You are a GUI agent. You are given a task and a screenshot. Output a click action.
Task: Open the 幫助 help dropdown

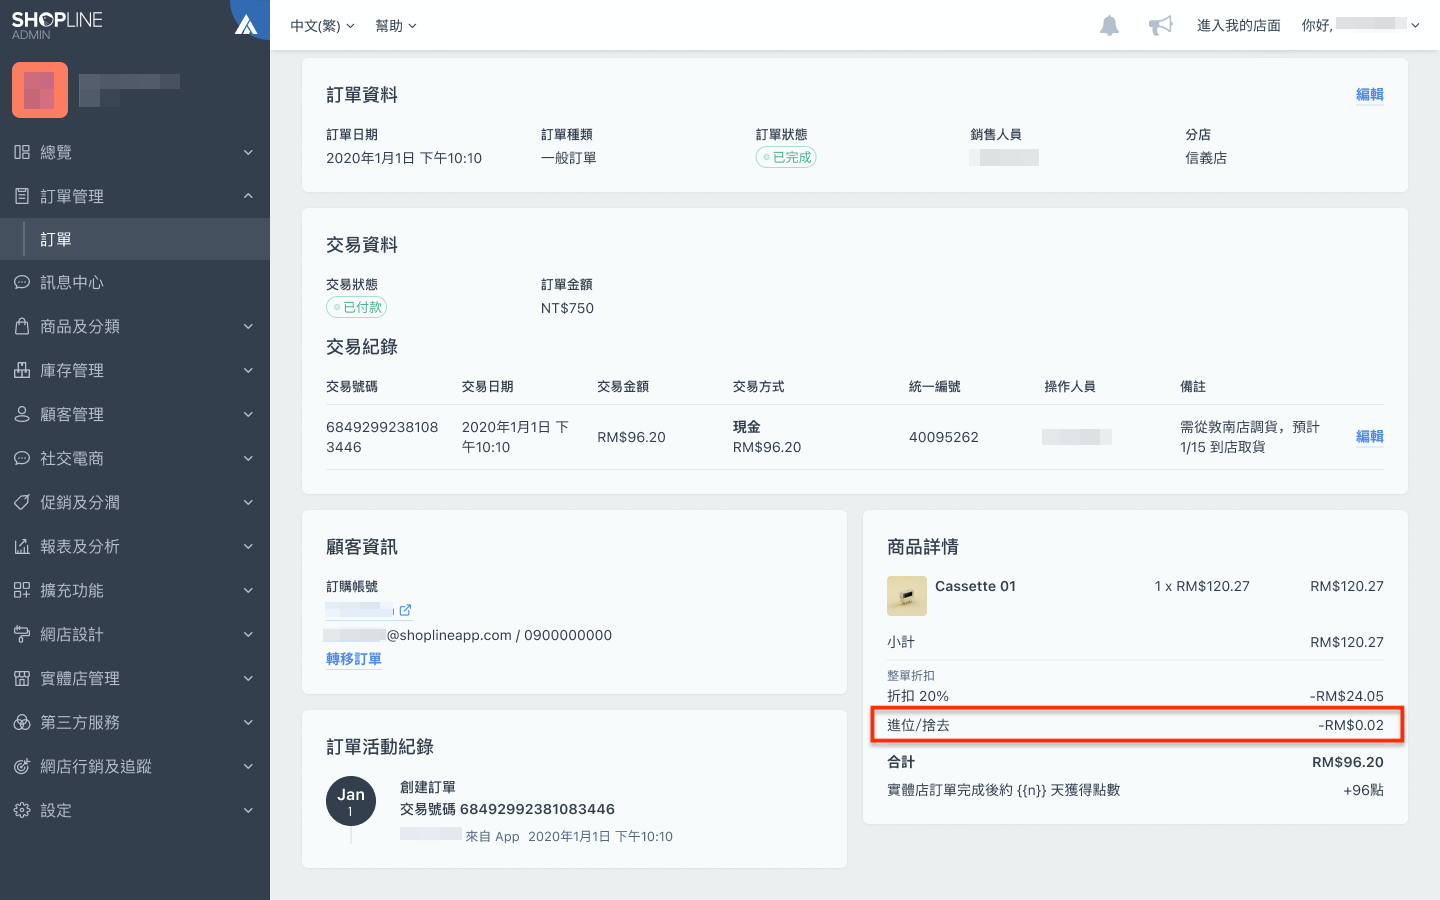(x=396, y=26)
